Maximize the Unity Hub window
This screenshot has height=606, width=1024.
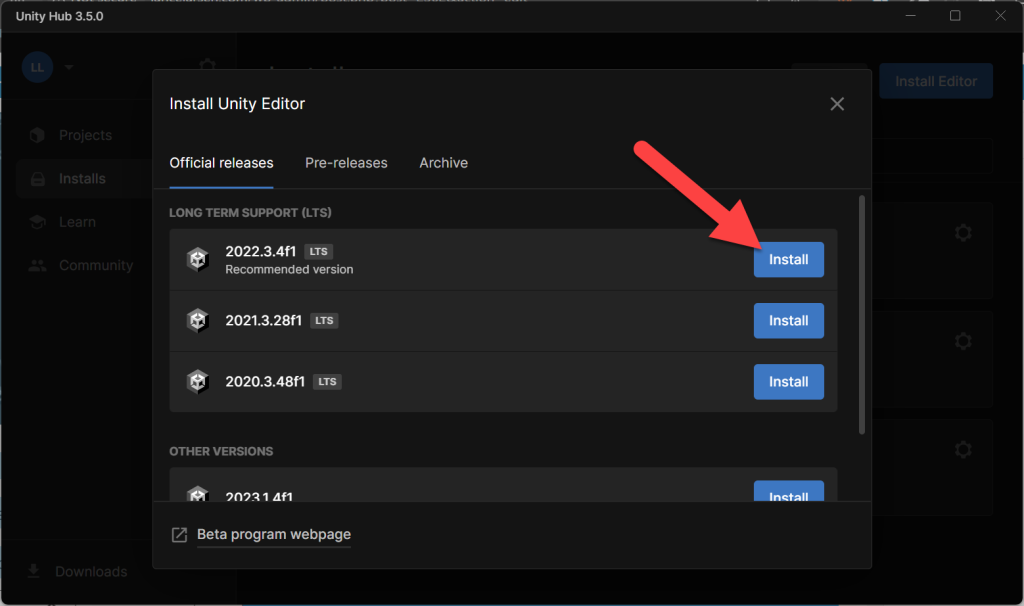click(x=955, y=16)
